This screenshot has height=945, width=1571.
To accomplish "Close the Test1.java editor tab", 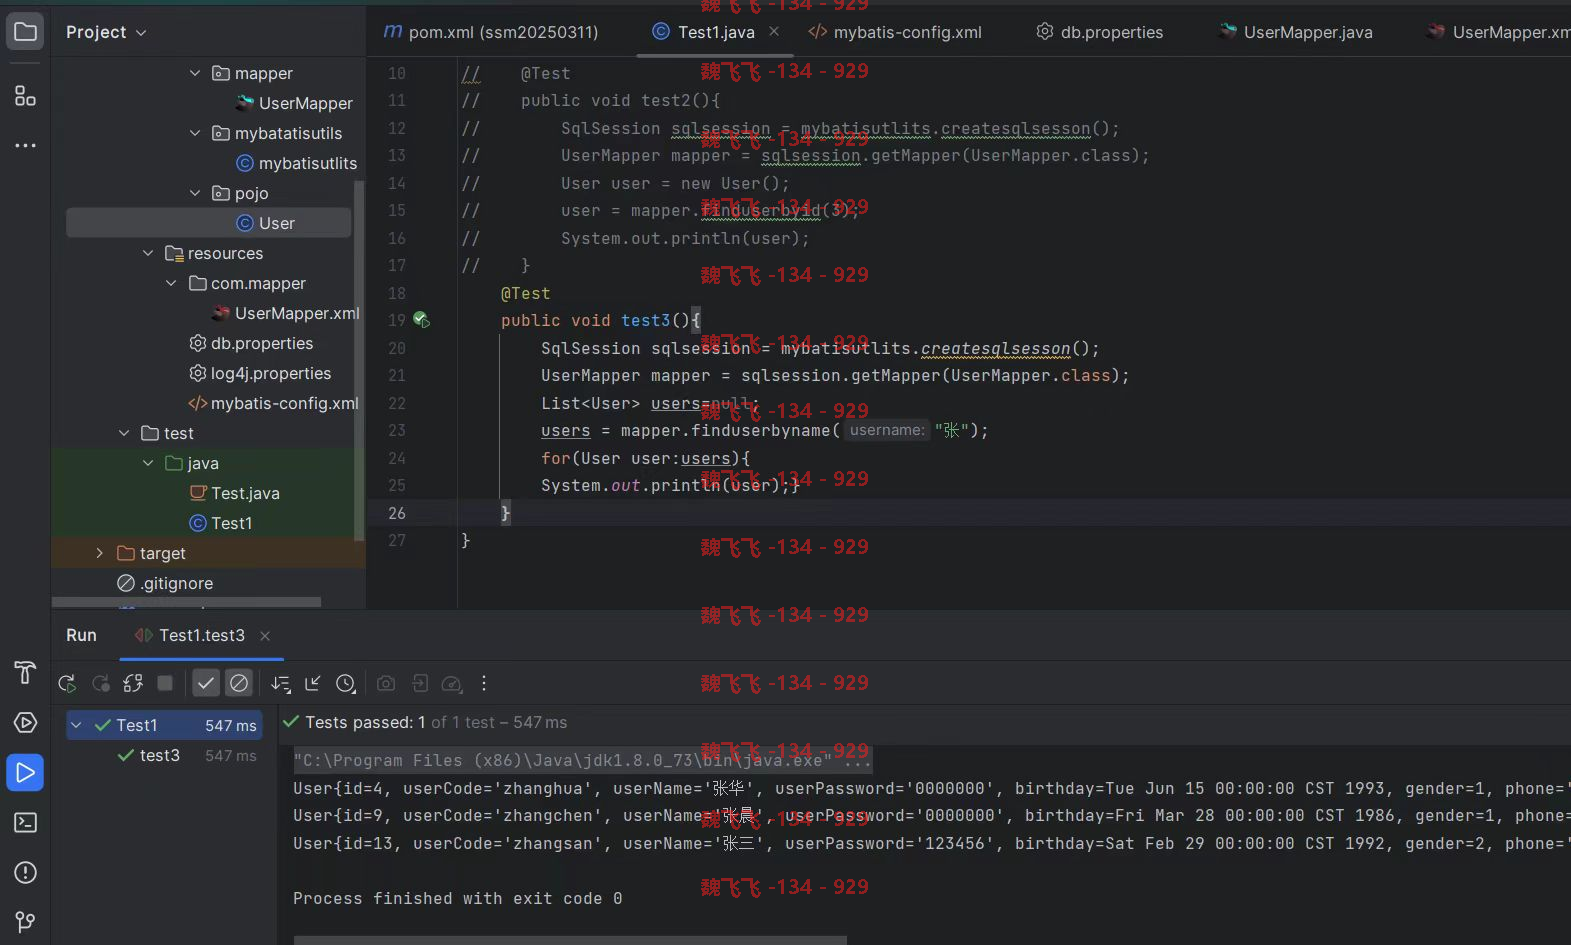I will (x=774, y=32).
